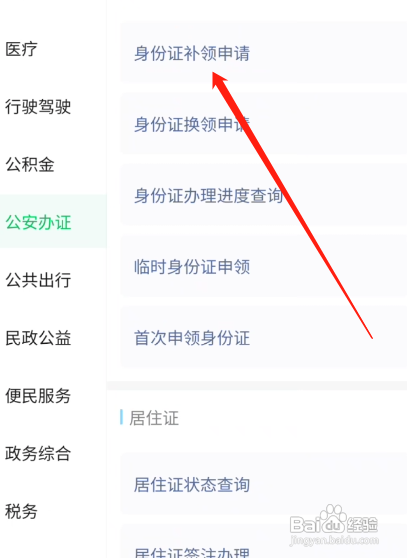The width and height of the screenshot is (407, 558).
Task: Open 居住证签注办理 entry
Action: click(263, 542)
